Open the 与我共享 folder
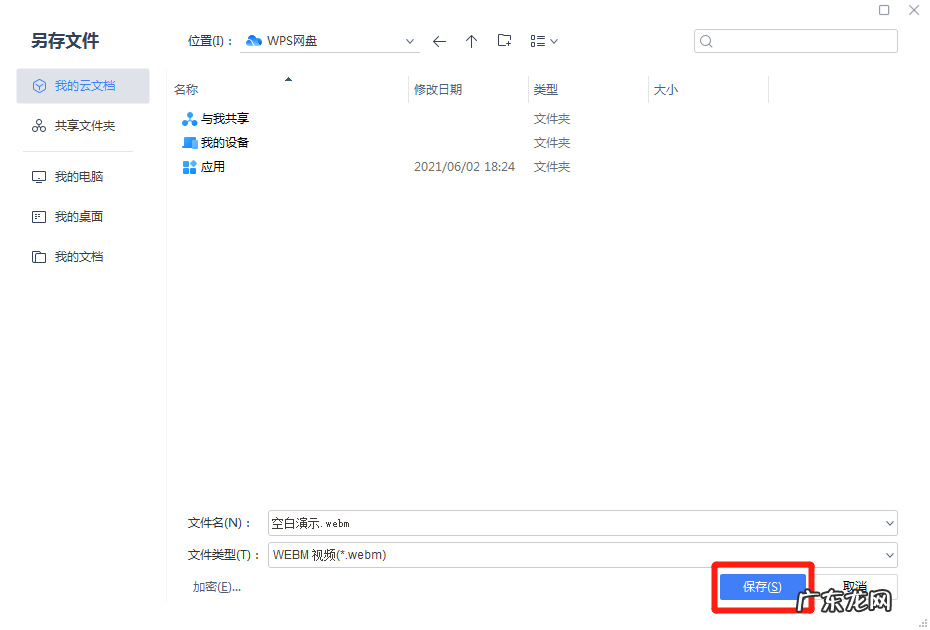The height and width of the screenshot is (630, 930). (x=224, y=119)
